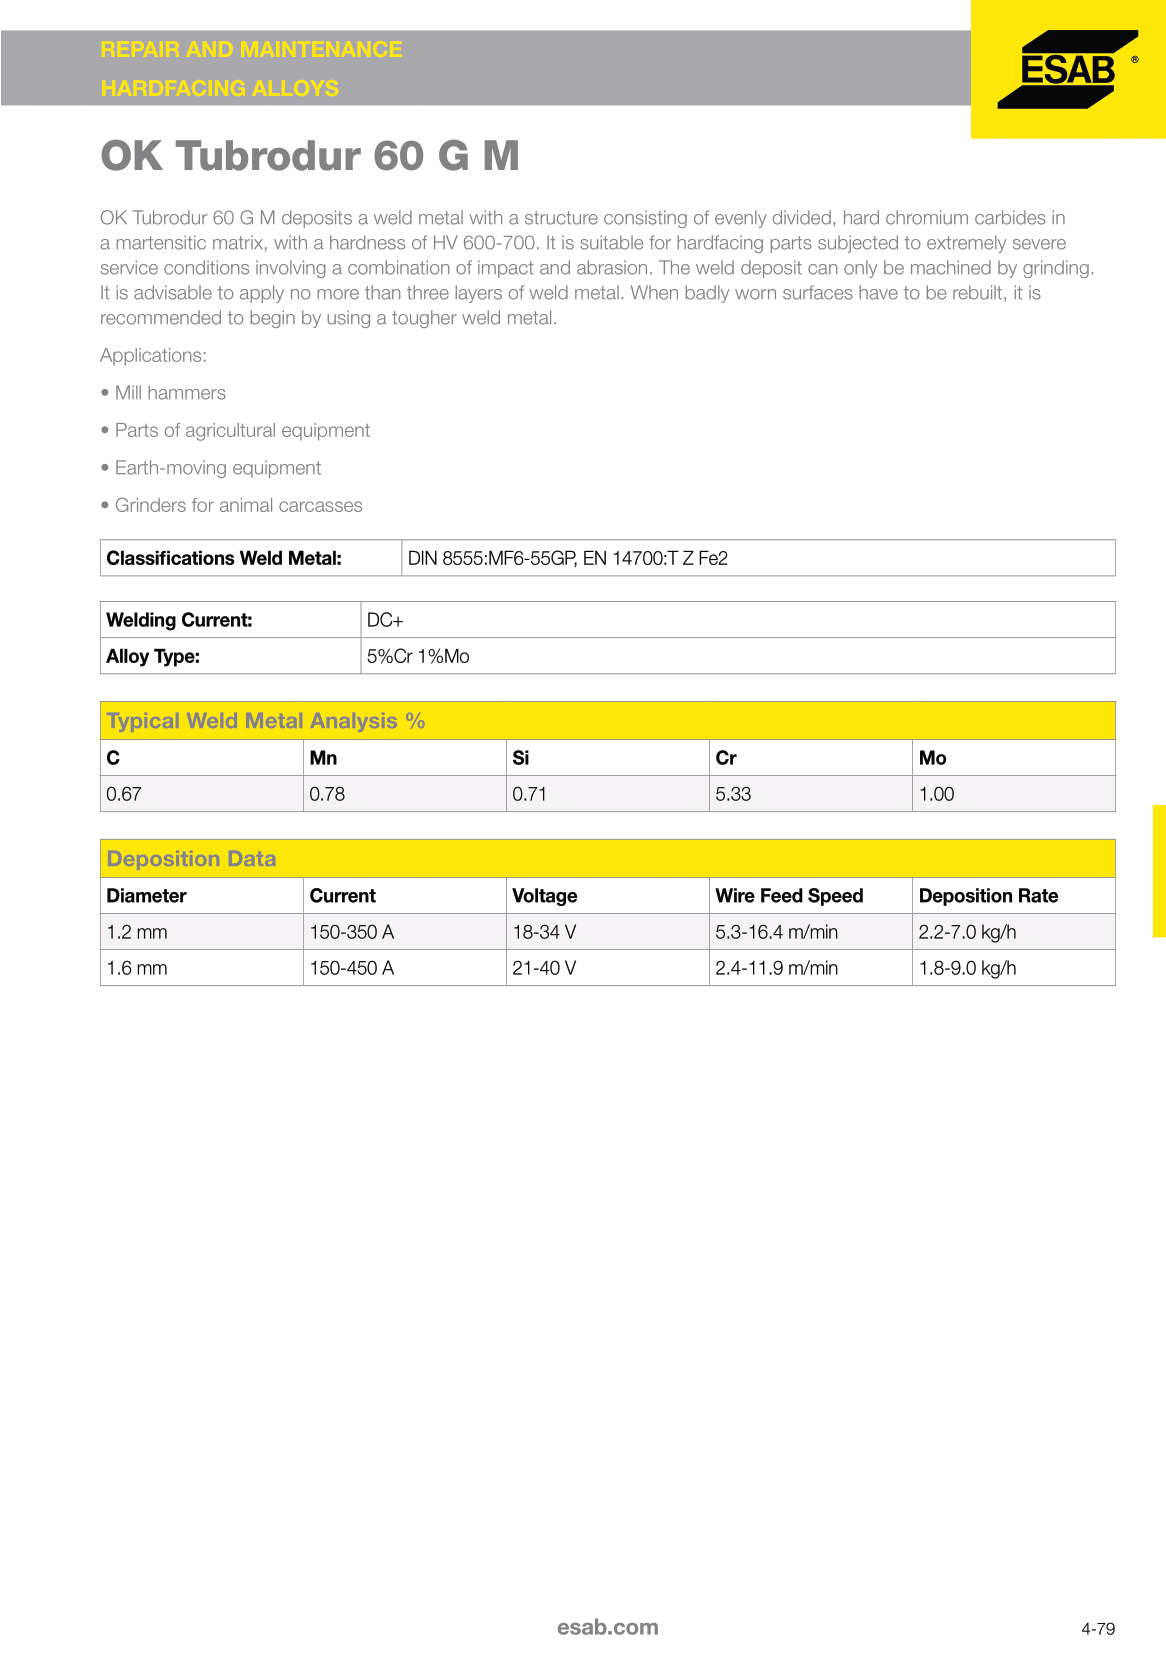The image size is (1166, 1654).
Task: Click the '150-350 A' current cell
Action: click(405, 932)
